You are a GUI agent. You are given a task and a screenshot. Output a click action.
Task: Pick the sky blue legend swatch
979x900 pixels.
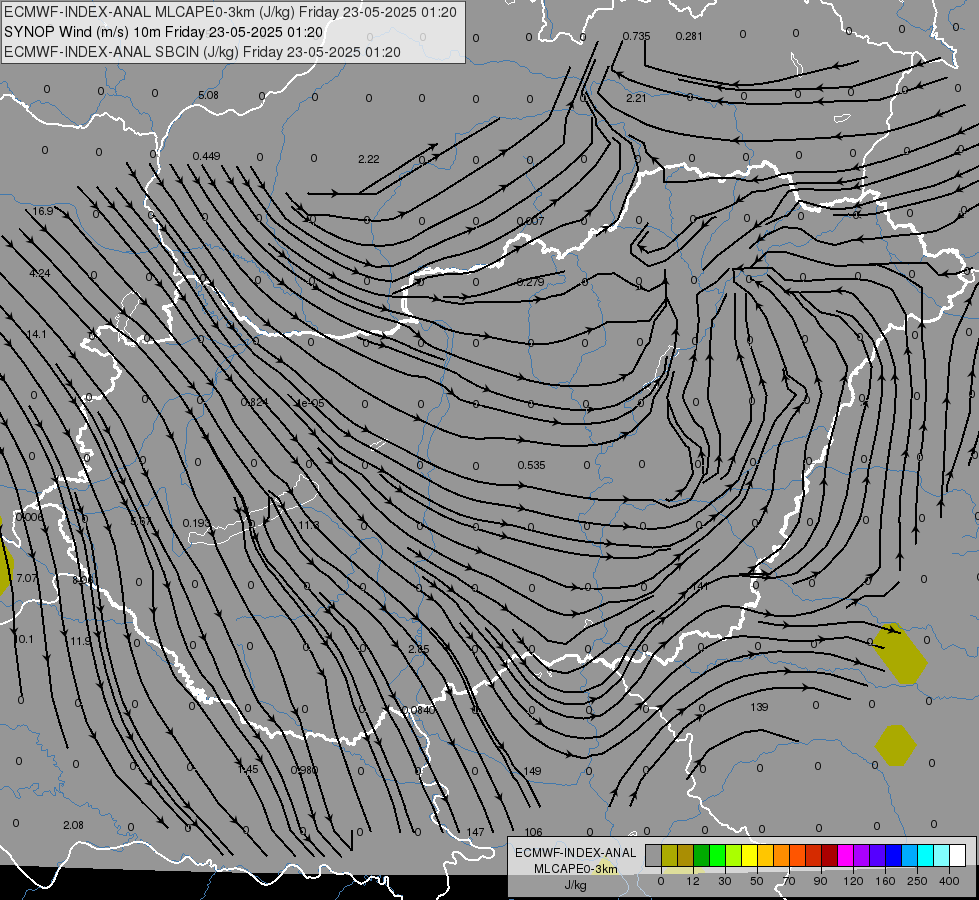pyautogui.click(x=910, y=856)
